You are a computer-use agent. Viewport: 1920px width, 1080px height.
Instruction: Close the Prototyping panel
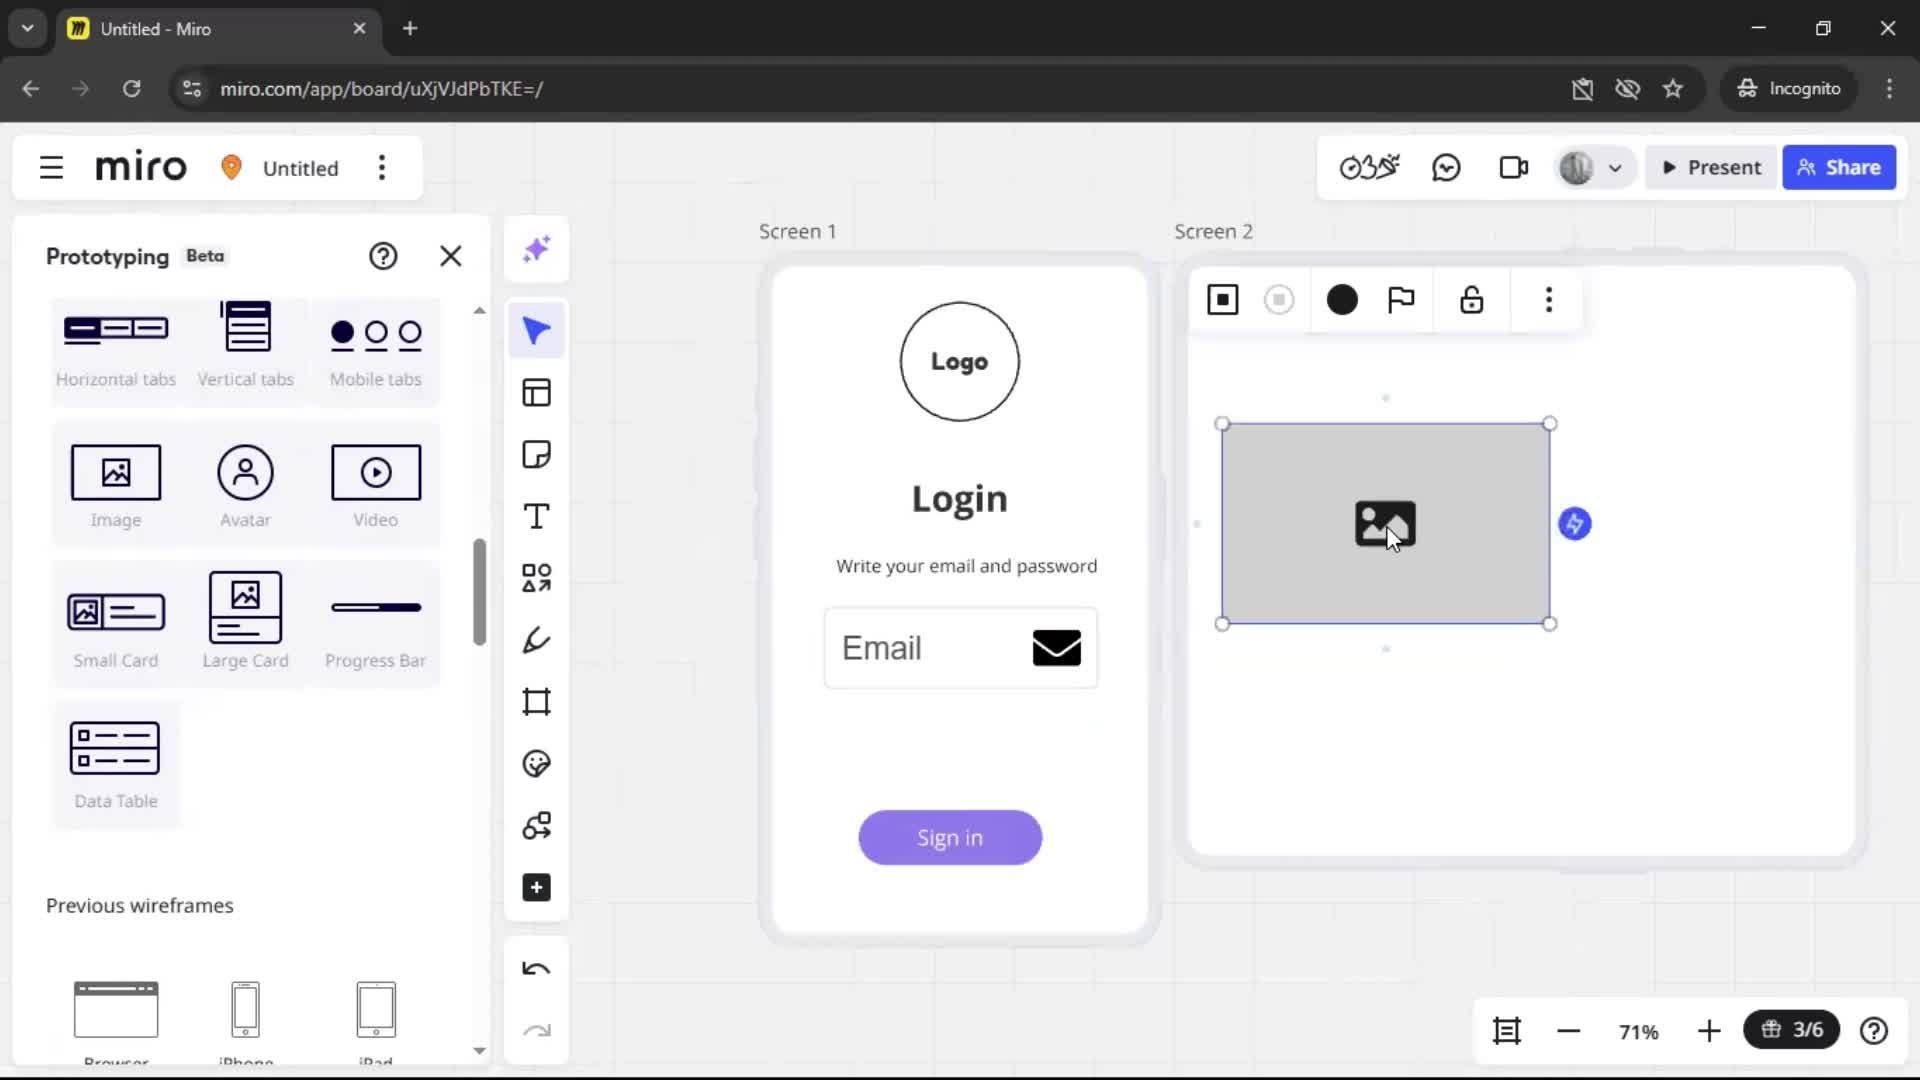pos(451,256)
